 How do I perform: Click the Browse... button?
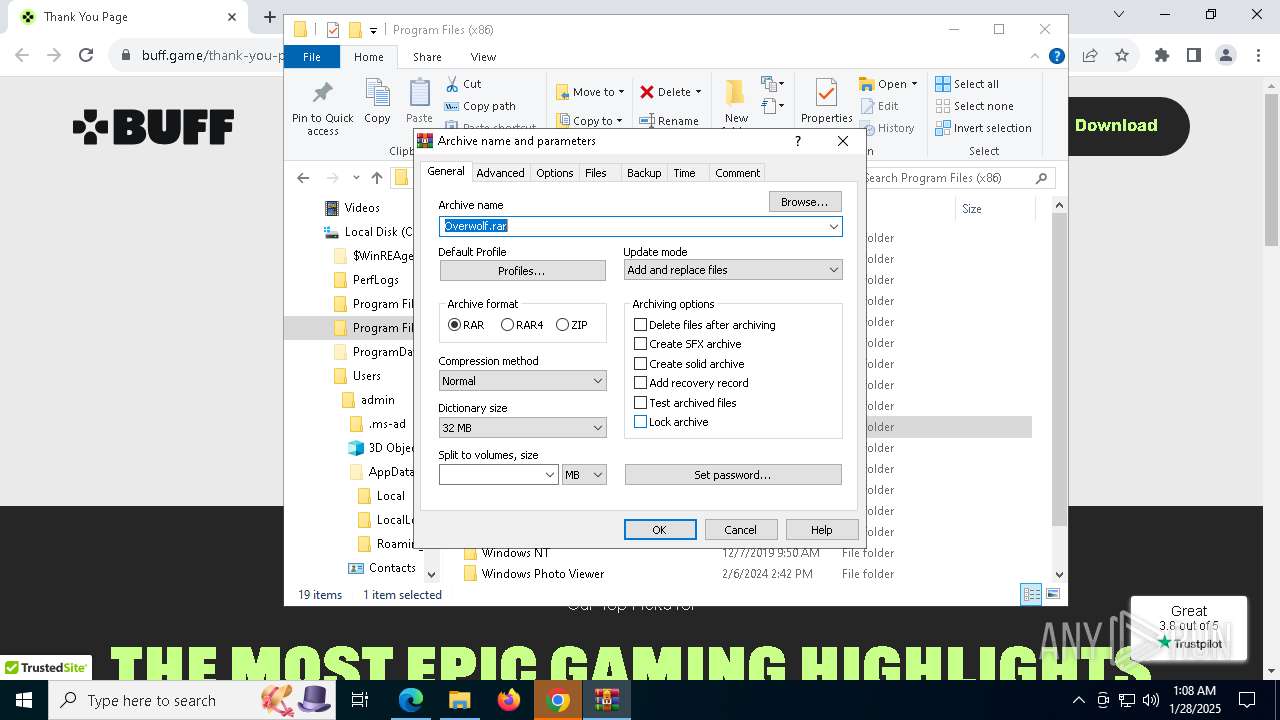[805, 202]
